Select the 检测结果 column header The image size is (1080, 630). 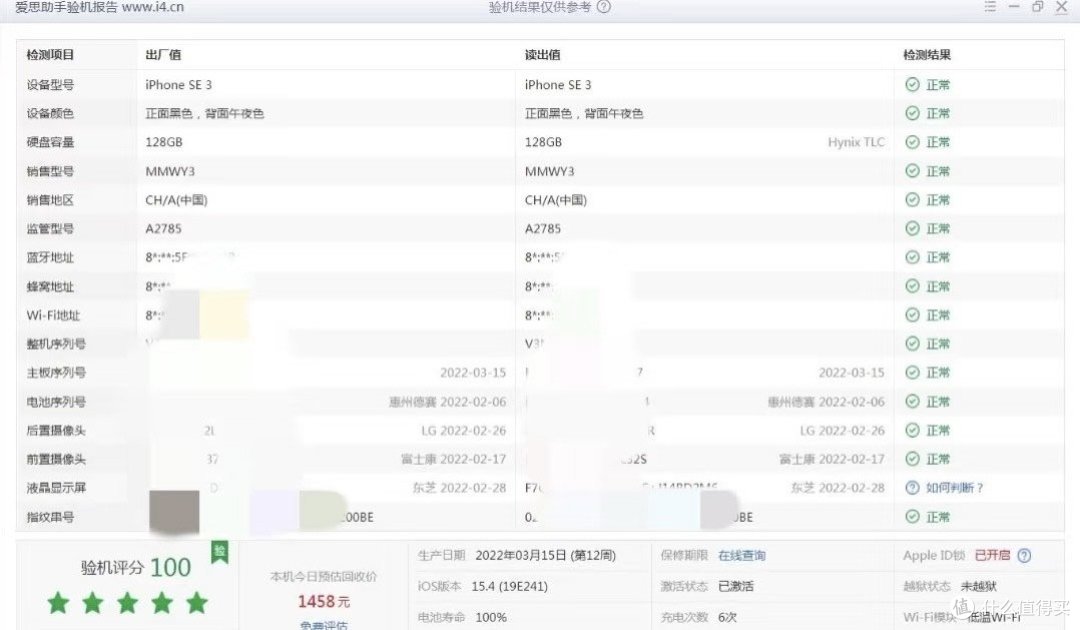(x=927, y=55)
